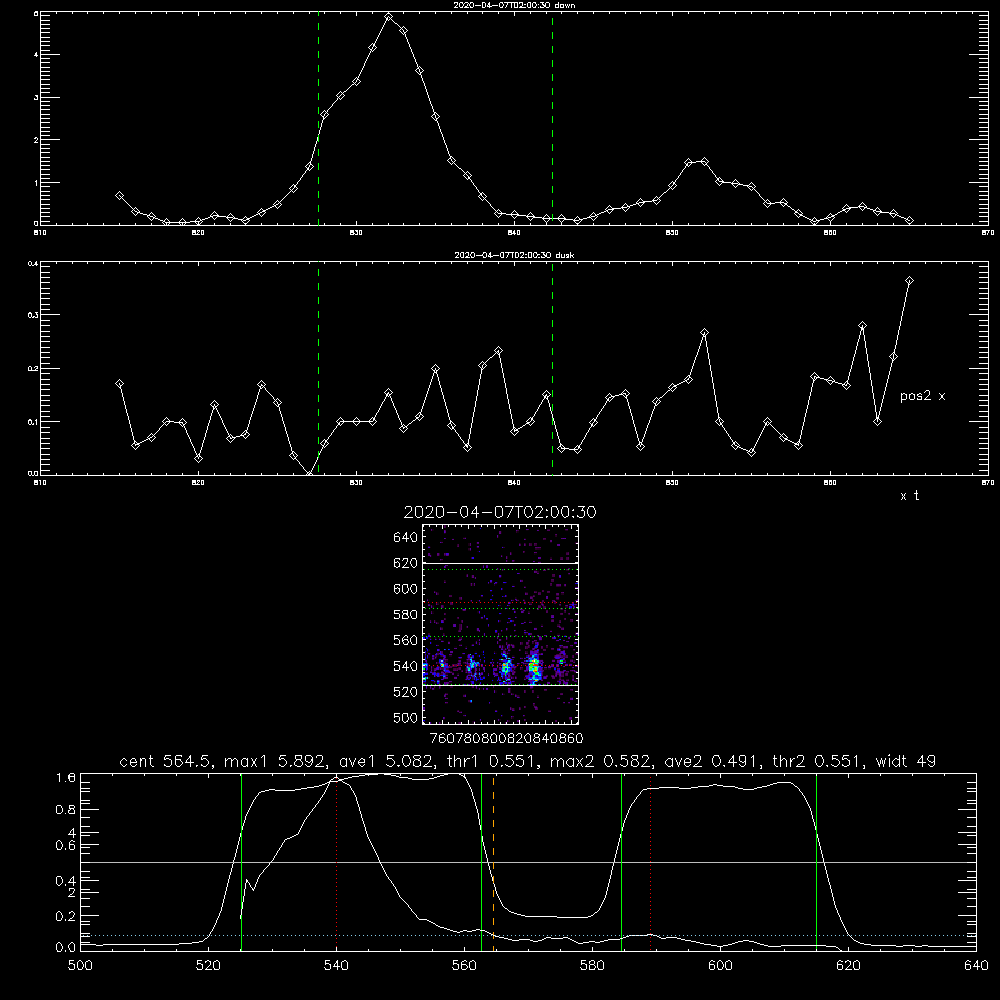Click the '0.3' y-axis label of dusk plot

click(x=33, y=315)
